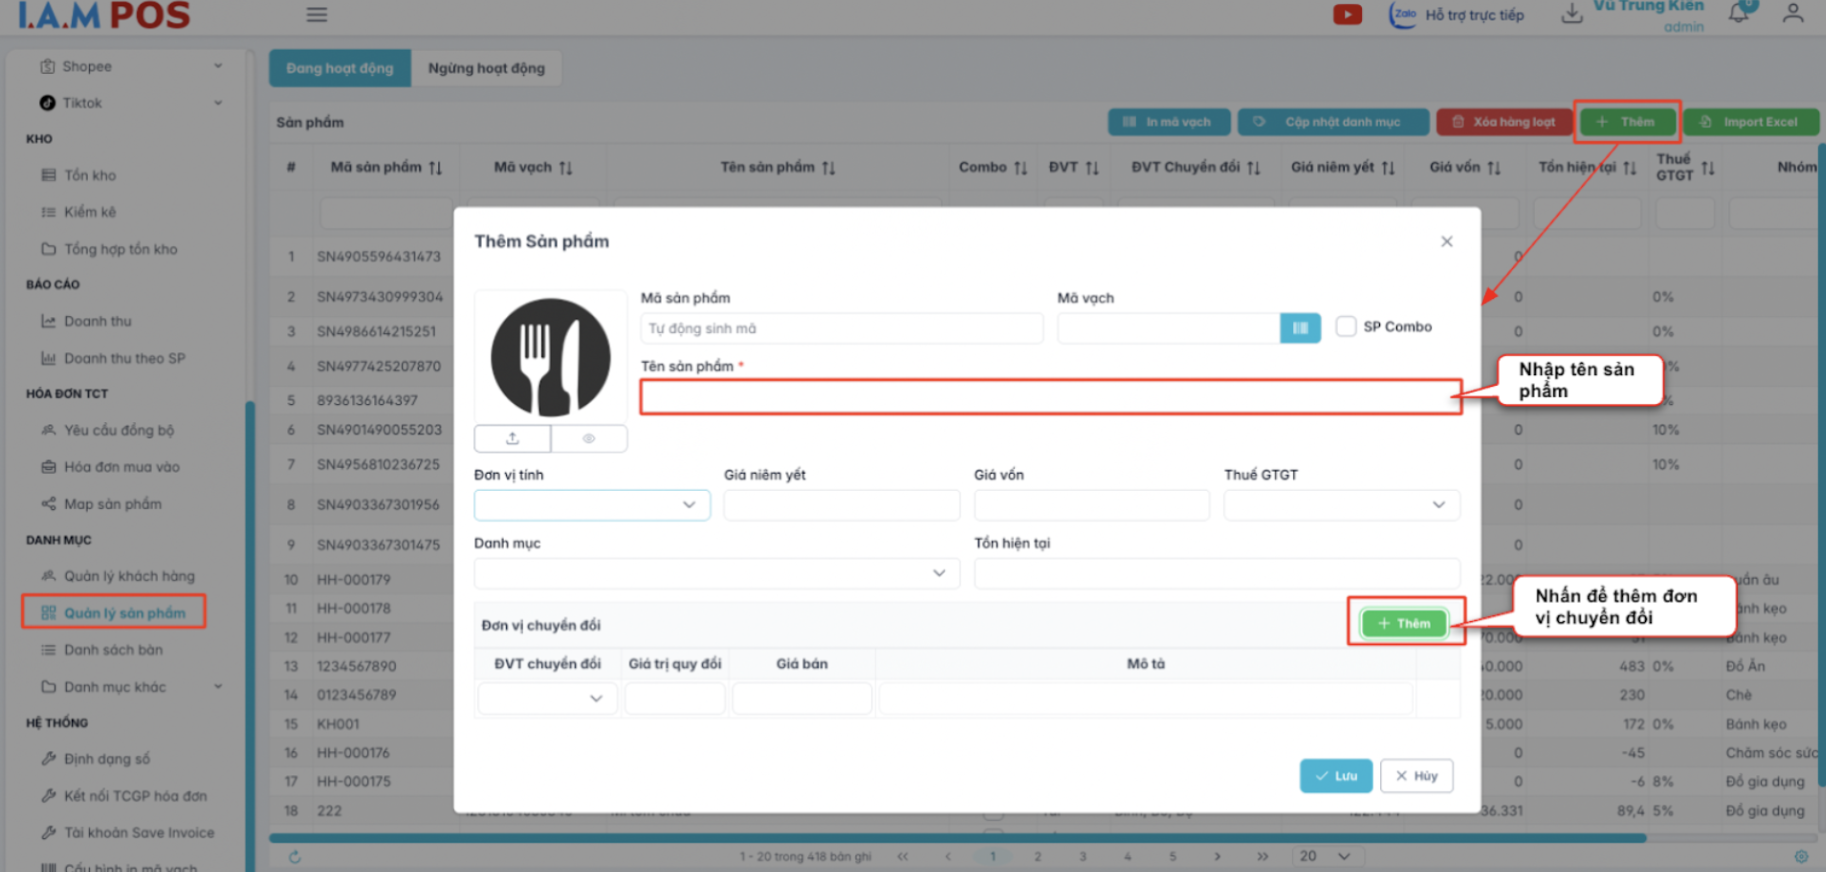Click the download icon in top bar
The width and height of the screenshot is (1826, 872).
[1572, 14]
